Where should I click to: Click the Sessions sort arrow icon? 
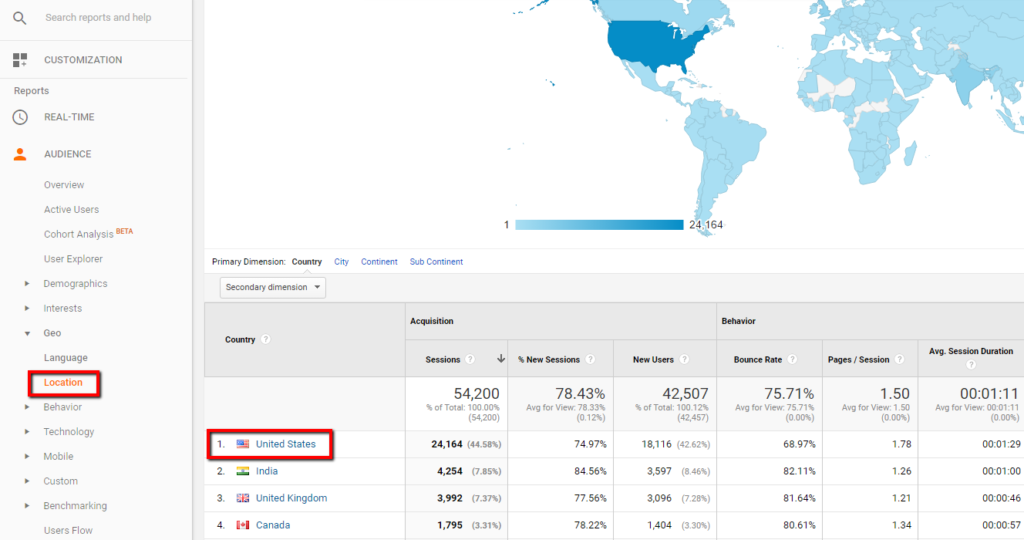point(500,360)
